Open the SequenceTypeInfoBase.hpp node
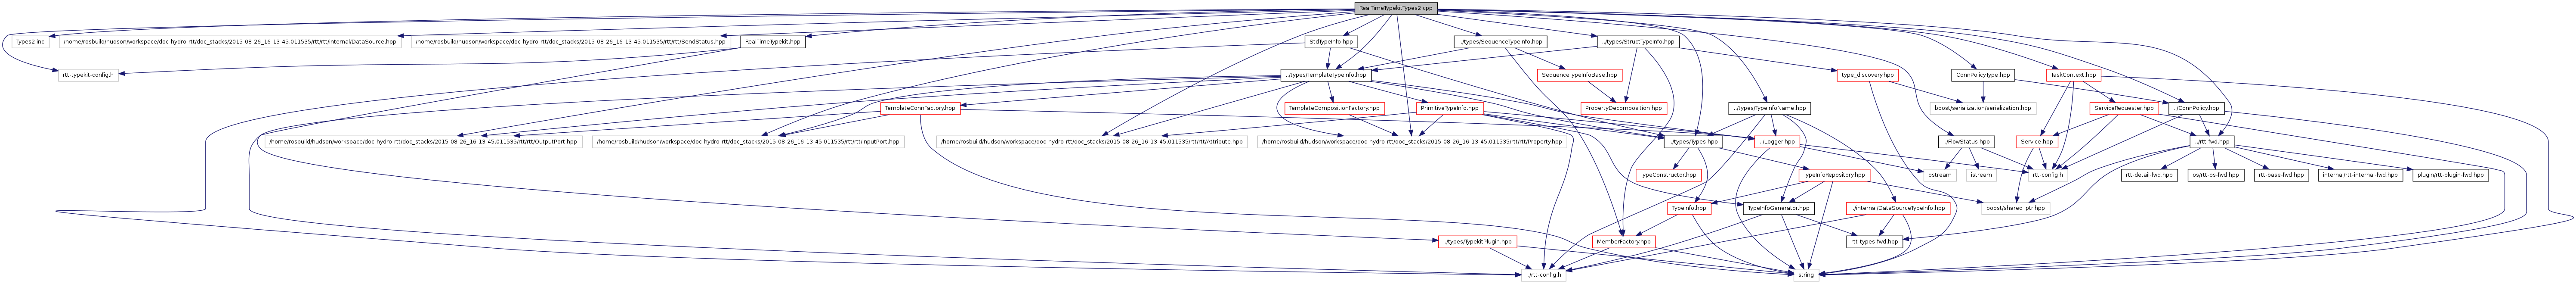The image size is (2576, 284). [1580, 75]
